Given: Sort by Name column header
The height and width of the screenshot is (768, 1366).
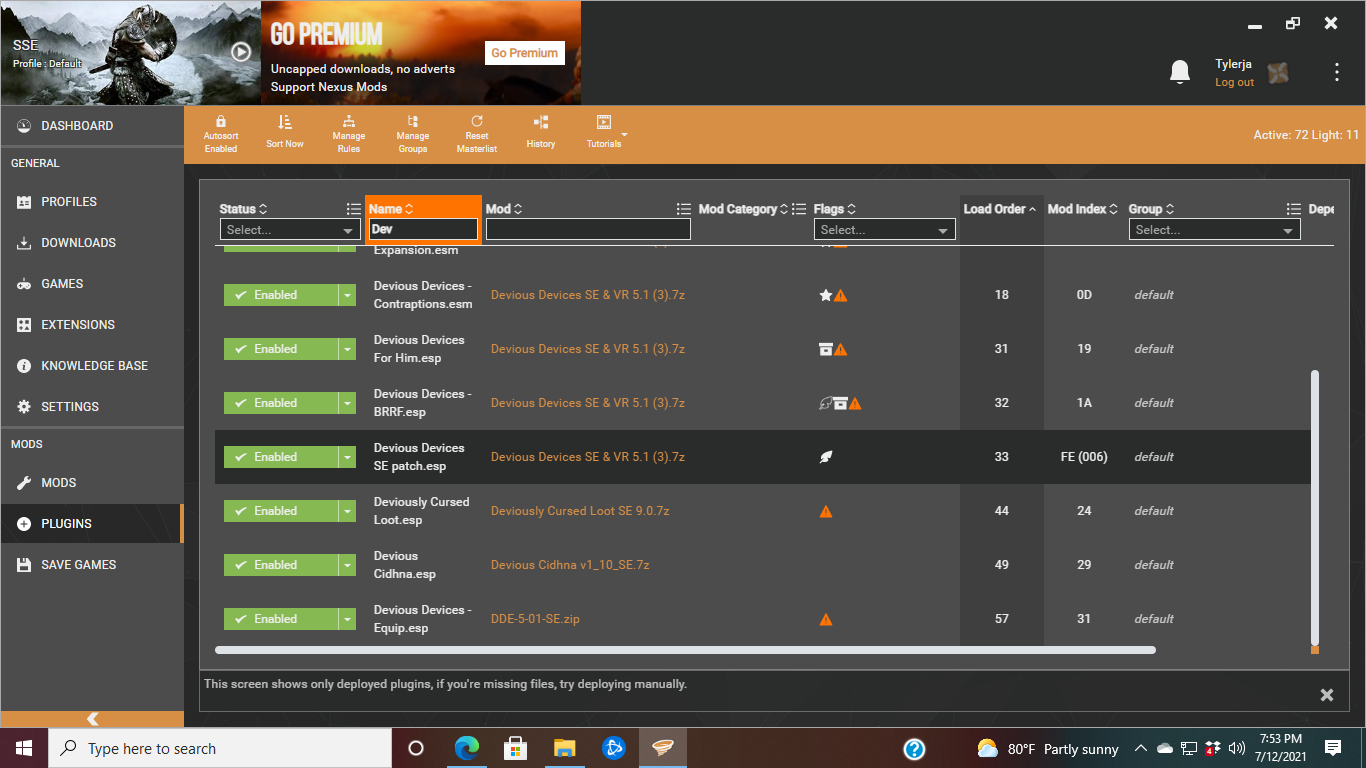Looking at the screenshot, I should (x=391, y=209).
